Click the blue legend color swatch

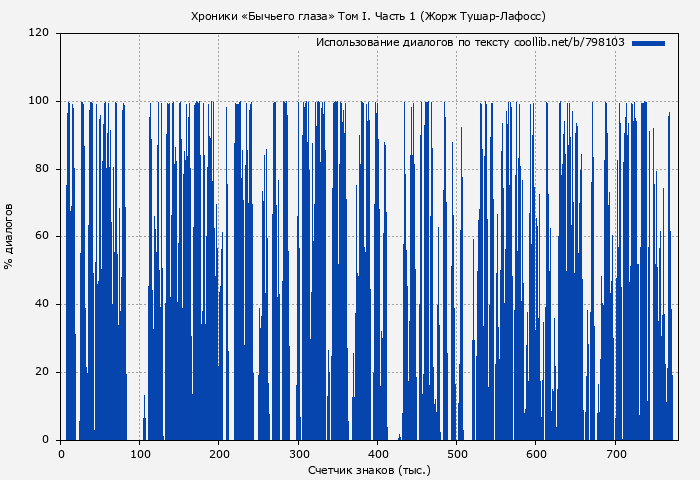(x=648, y=43)
